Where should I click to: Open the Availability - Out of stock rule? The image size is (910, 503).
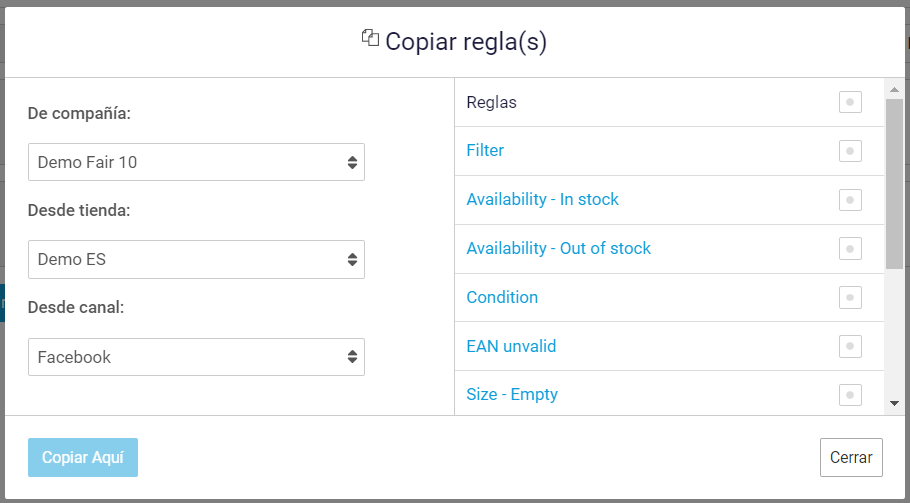[x=558, y=249]
